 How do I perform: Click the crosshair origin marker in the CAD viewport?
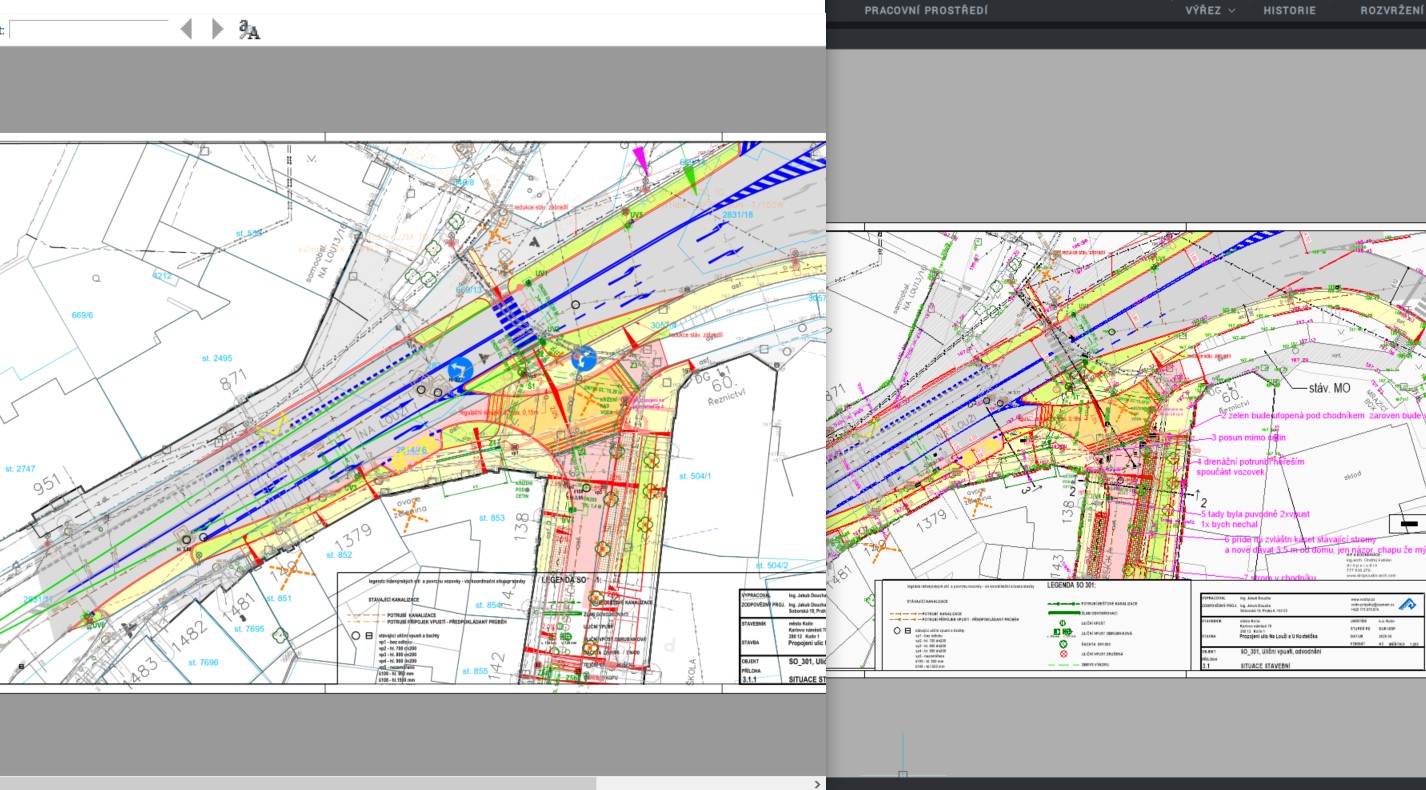pyautogui.click(x=903, y=774)
